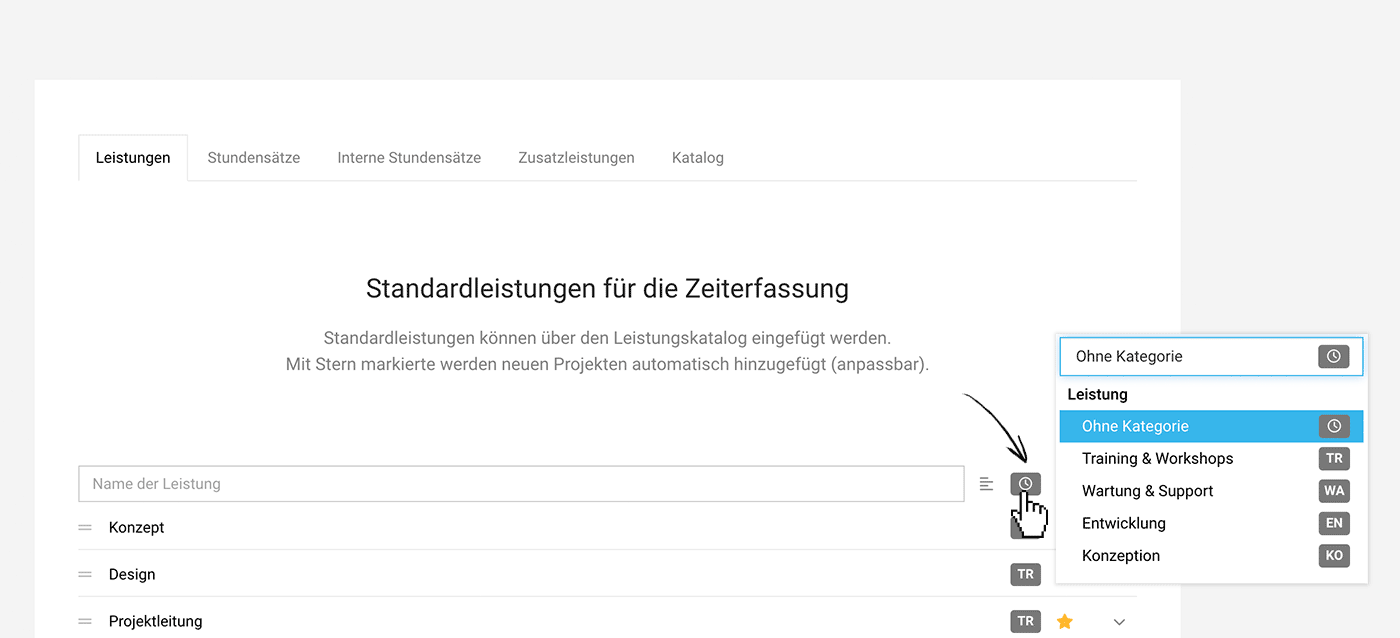Click the TR badge on the Projektleitung row
Screen dimensions: 1400x638
[1025, 621]
